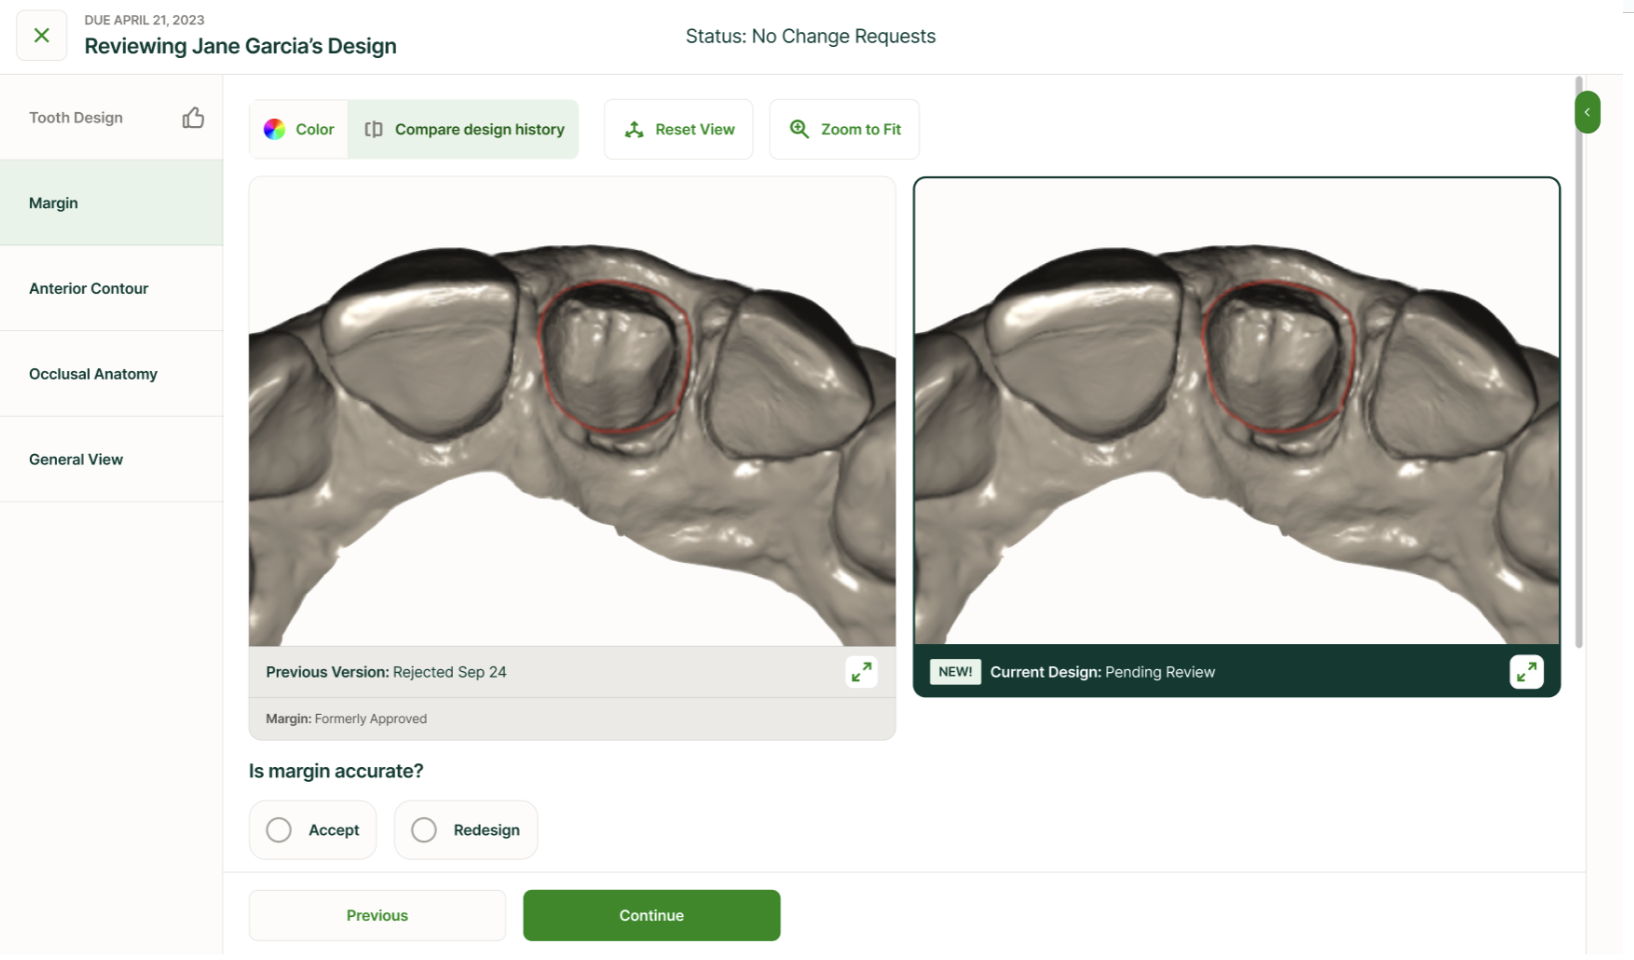Select the Accept radio button
1634x960 pixels.
(x=279, y=830)
